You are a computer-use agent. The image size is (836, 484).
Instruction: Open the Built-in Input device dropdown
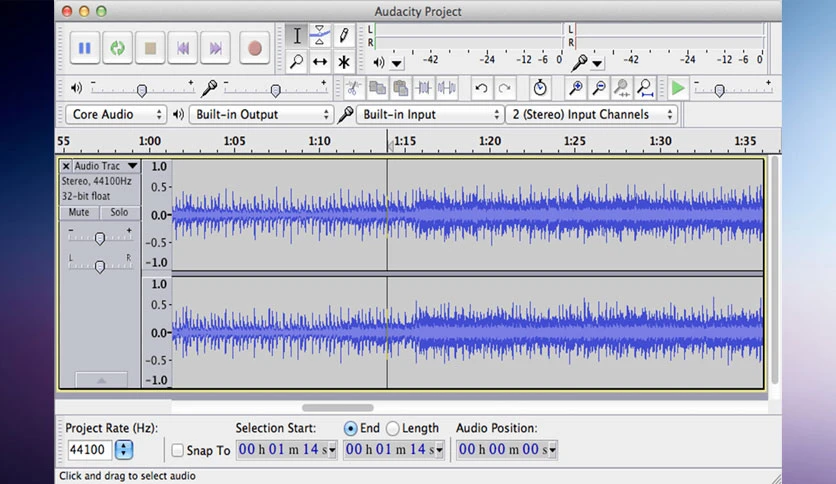(430, 115)
